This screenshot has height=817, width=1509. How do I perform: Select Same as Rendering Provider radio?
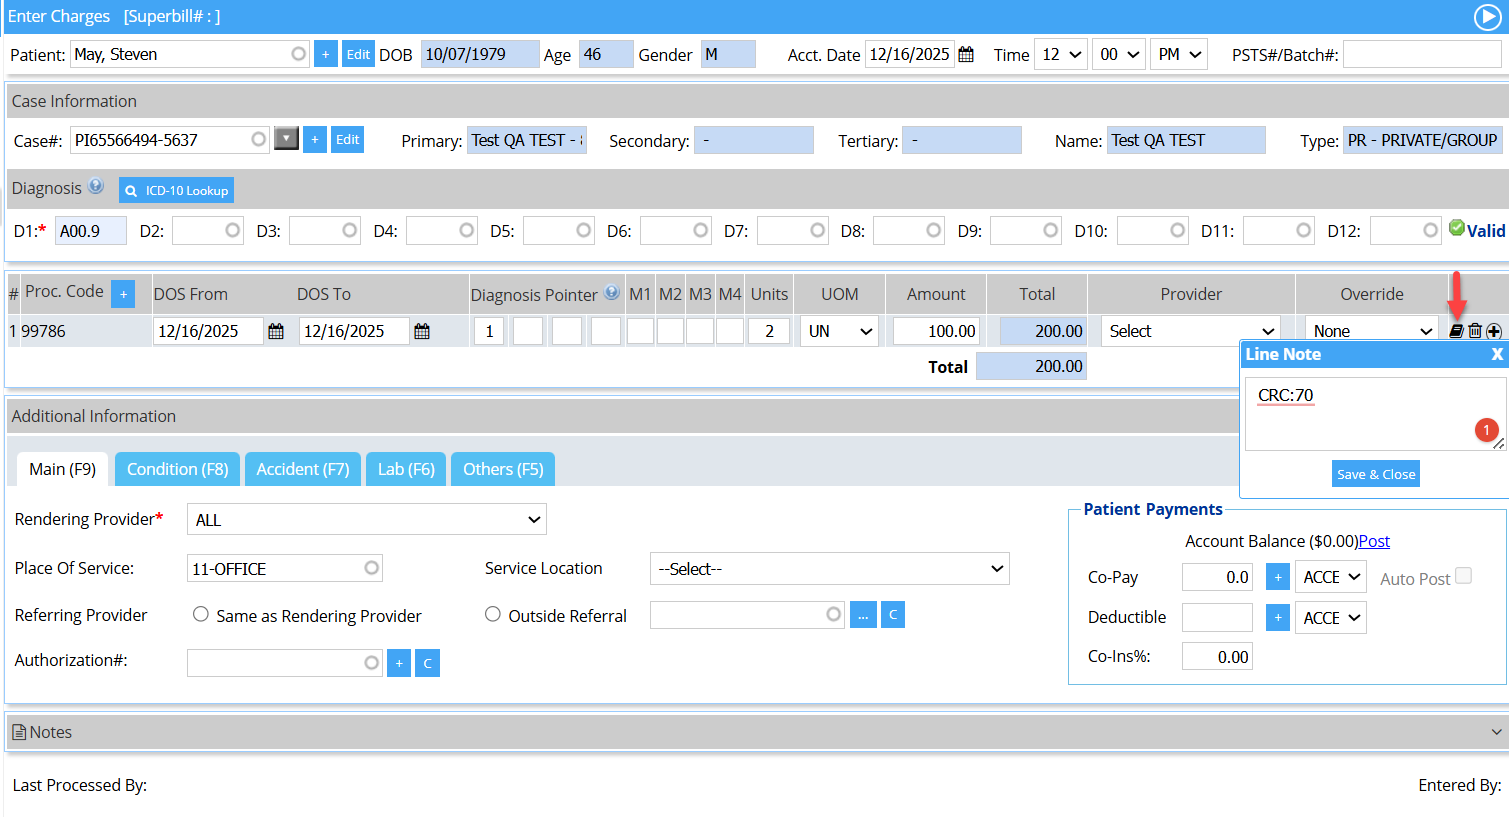click(x=201, y=615)
